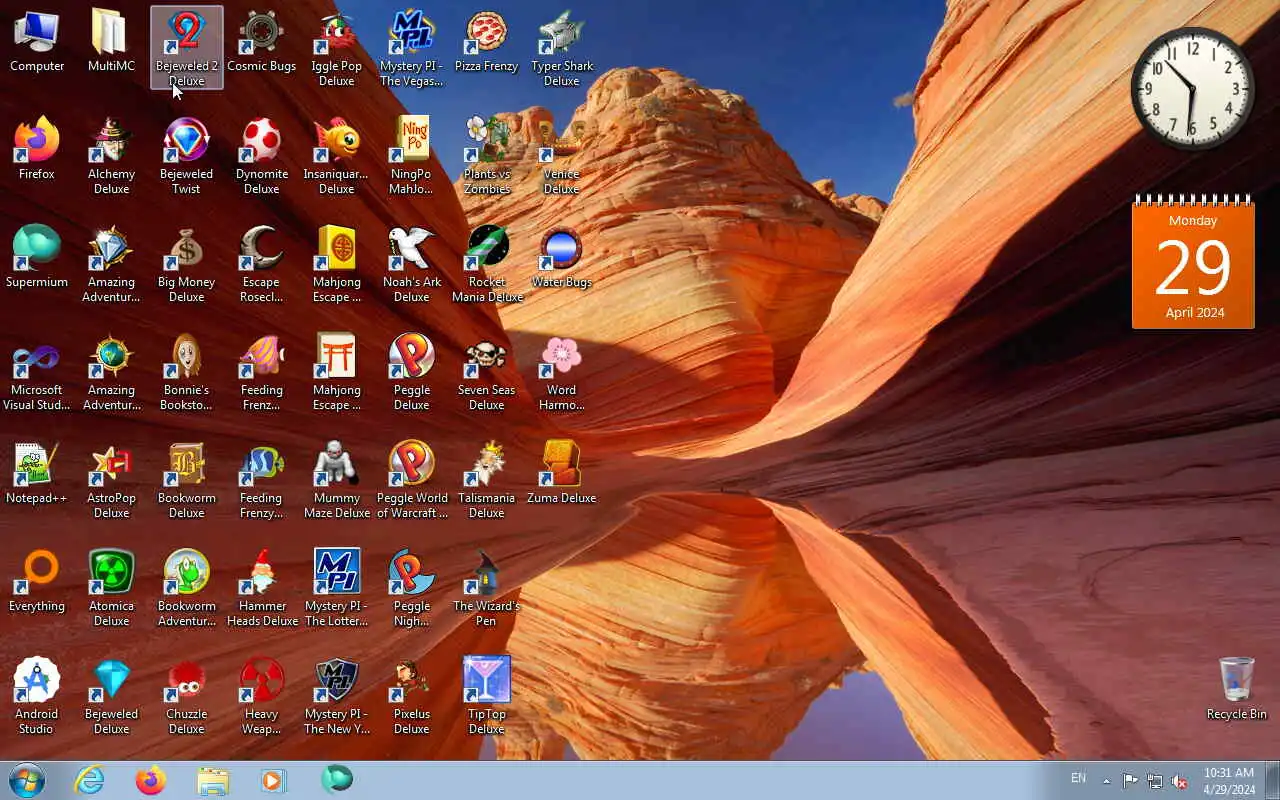This screenshot has height=800, width=1280.
Task: Select the Water Bugs shortcut
Action: point(562,258)
